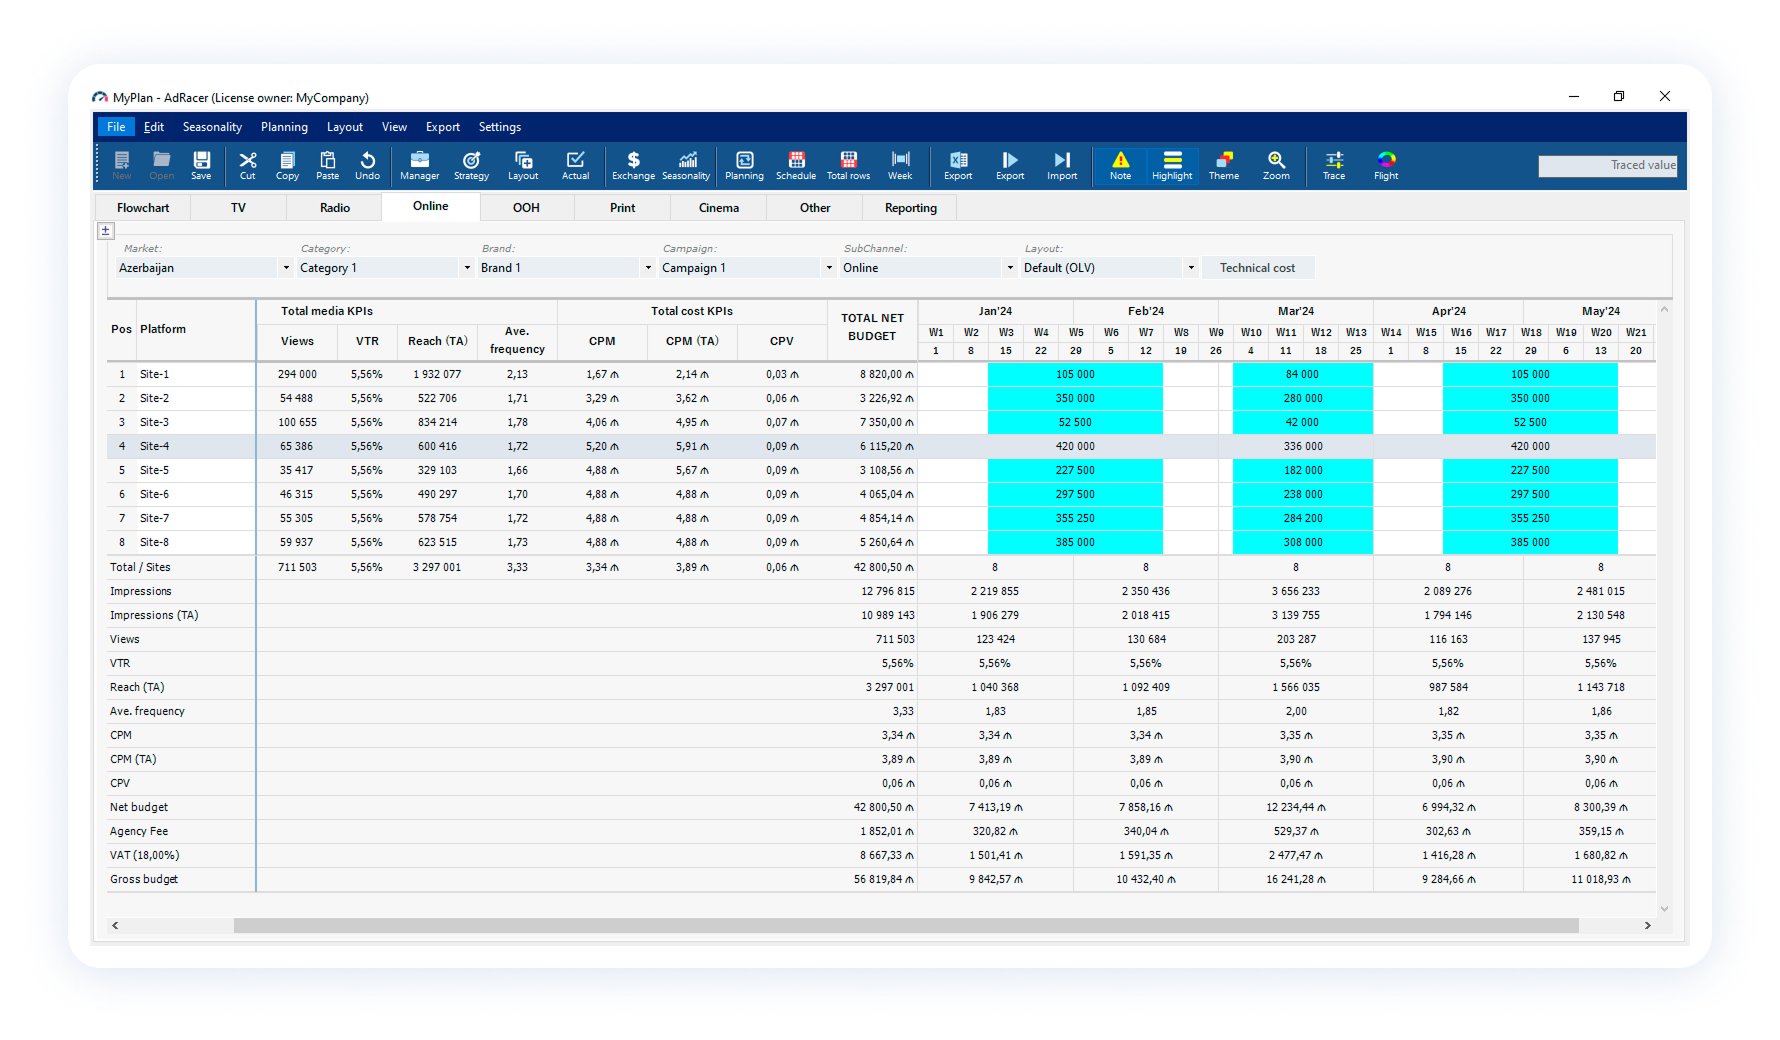This screenshot has width=1780, height=1040.
Task: Switch to the Reporting tab
Action: click(x=911, y=208)
